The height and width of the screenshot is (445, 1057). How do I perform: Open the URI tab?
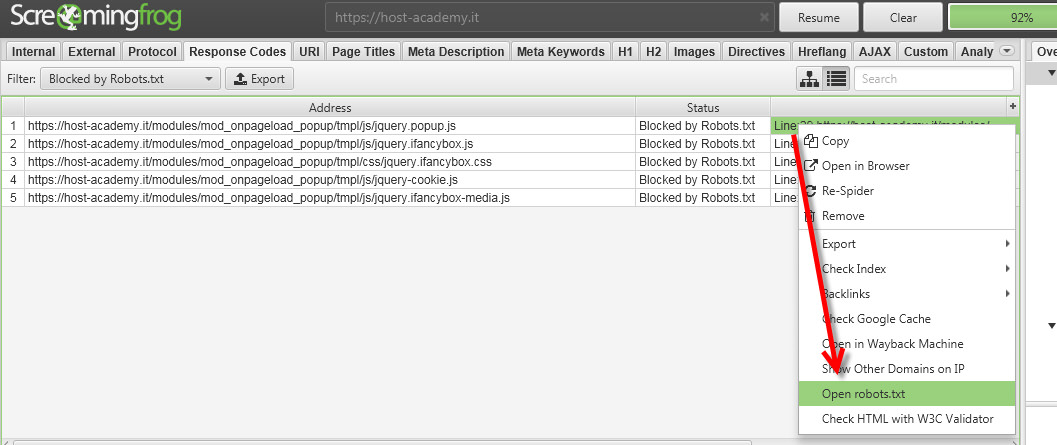[309, 51]
